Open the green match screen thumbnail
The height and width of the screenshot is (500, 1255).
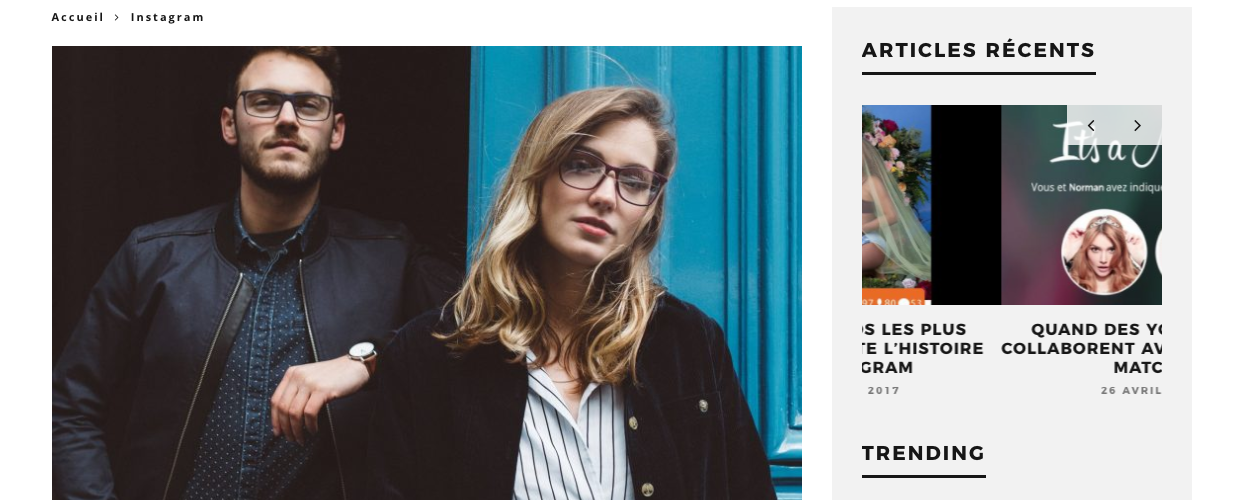(1081, 205)
